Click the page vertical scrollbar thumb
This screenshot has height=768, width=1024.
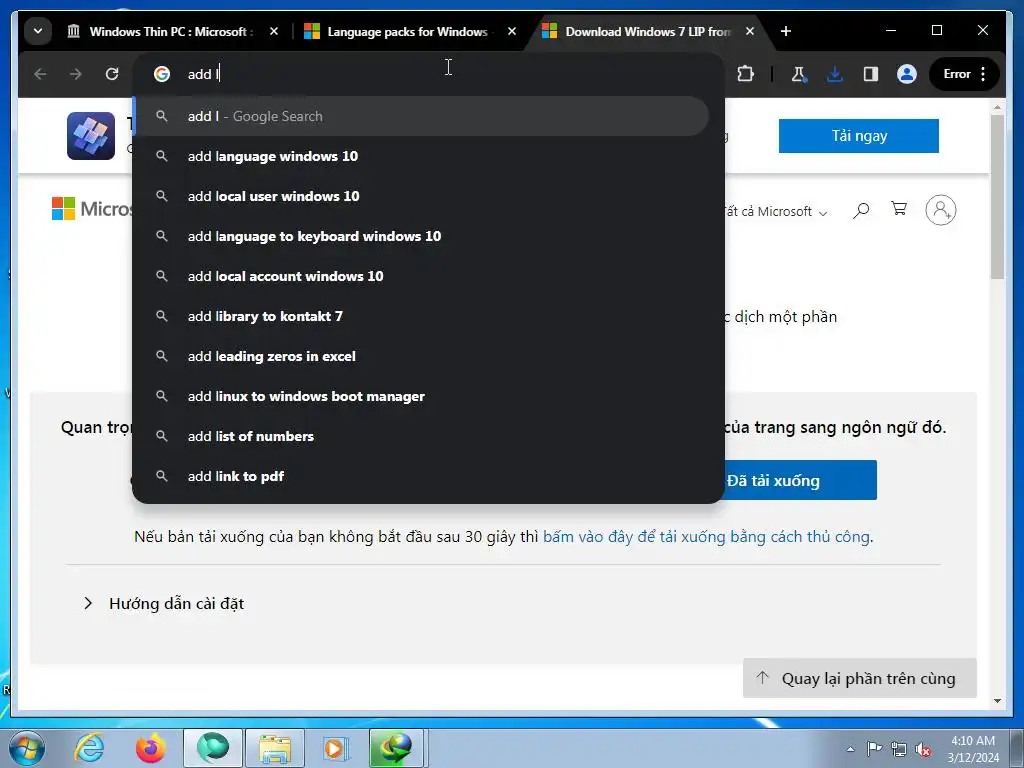pos(997,197)
